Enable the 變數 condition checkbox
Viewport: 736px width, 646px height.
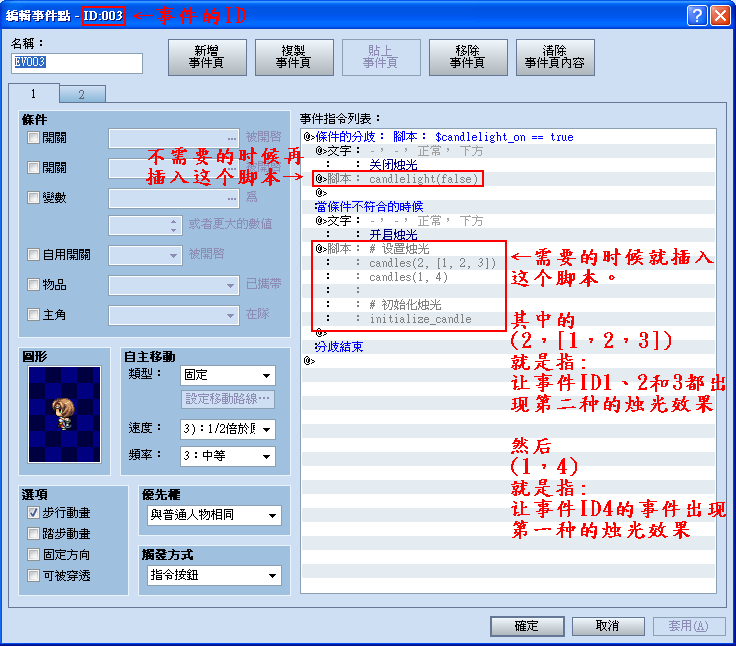click(33, 198)
